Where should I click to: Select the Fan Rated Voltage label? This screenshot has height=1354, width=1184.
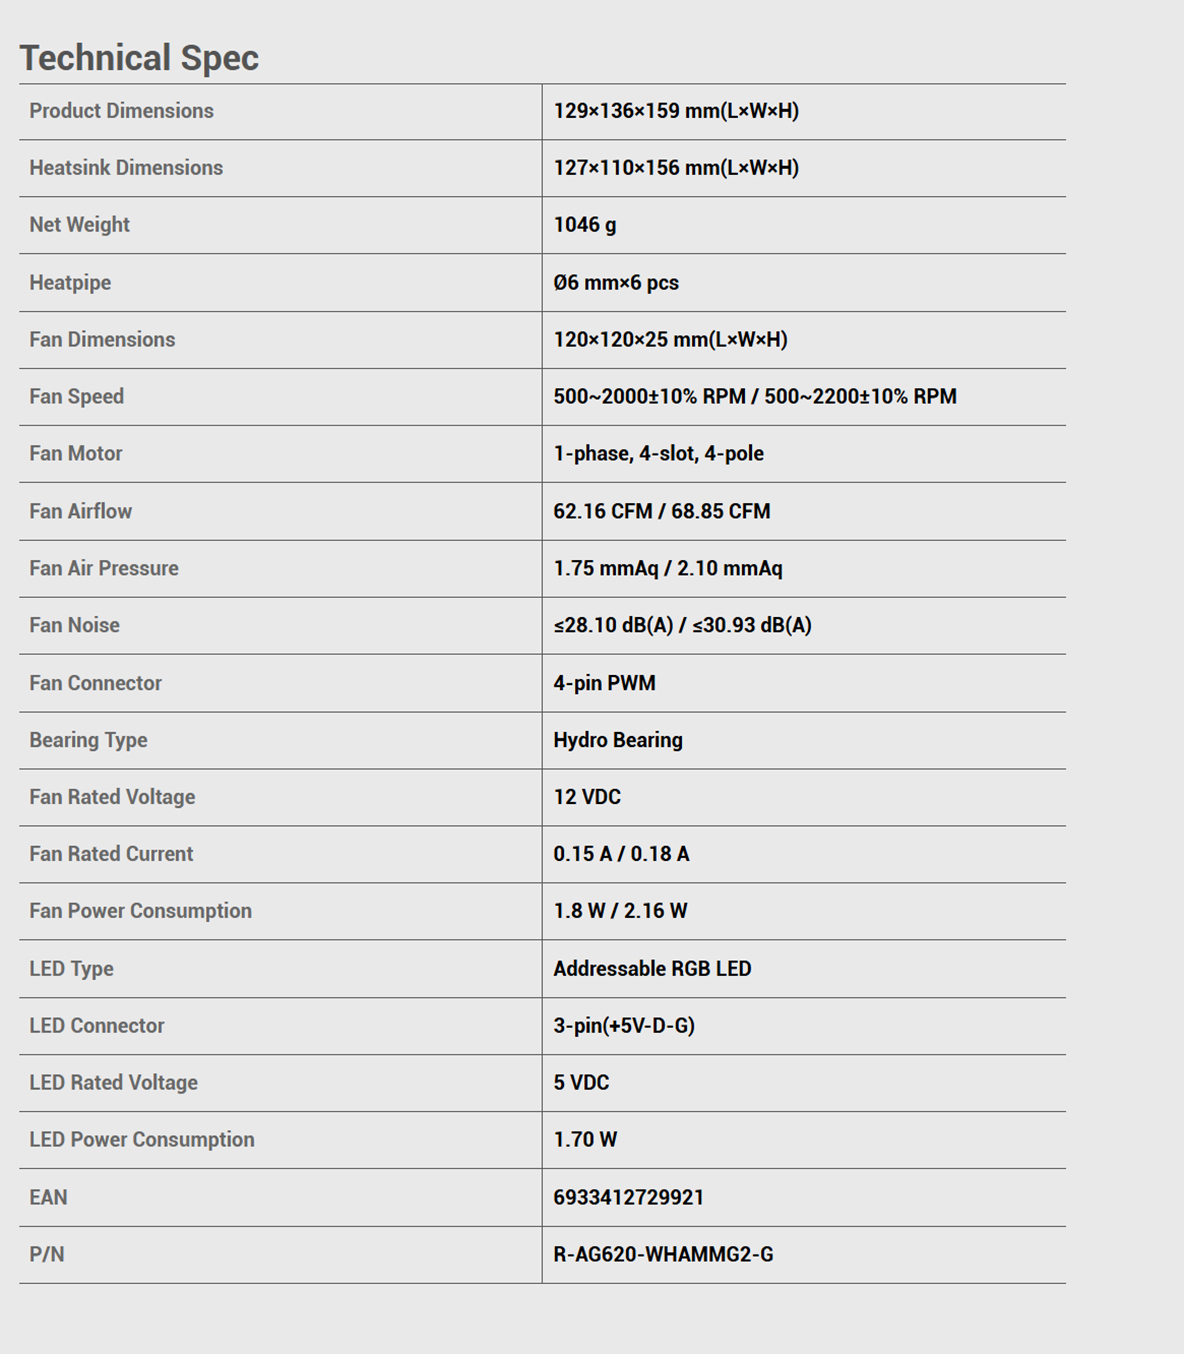tap(112, 797)
